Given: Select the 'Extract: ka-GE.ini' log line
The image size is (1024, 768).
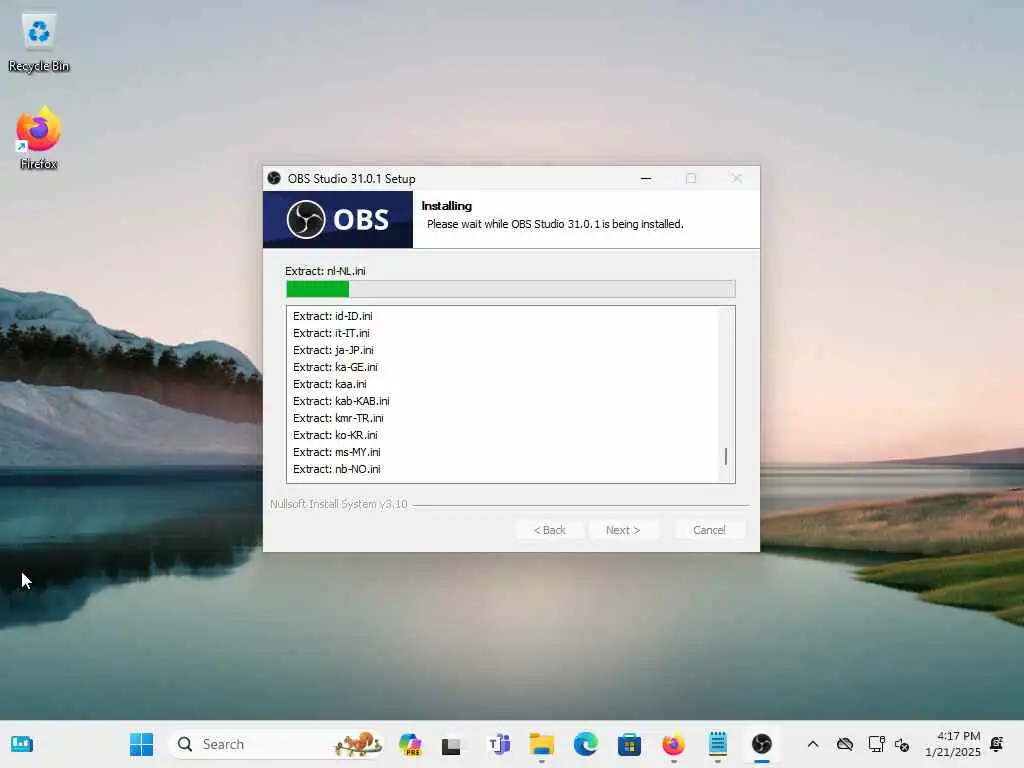Looking at the screenshot, I should tap(335, 367).
